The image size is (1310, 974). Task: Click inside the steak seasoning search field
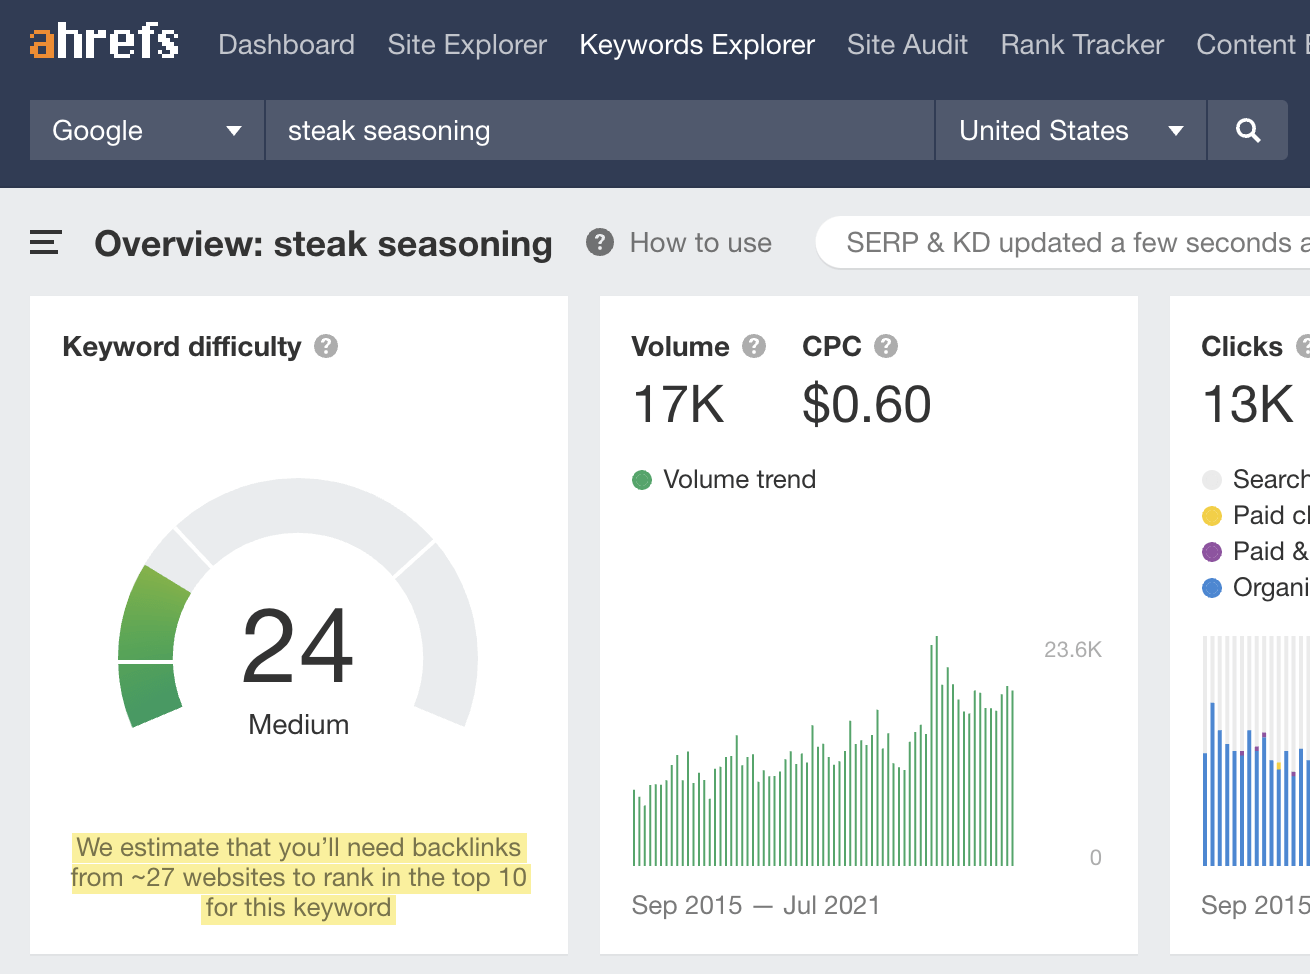598,130
